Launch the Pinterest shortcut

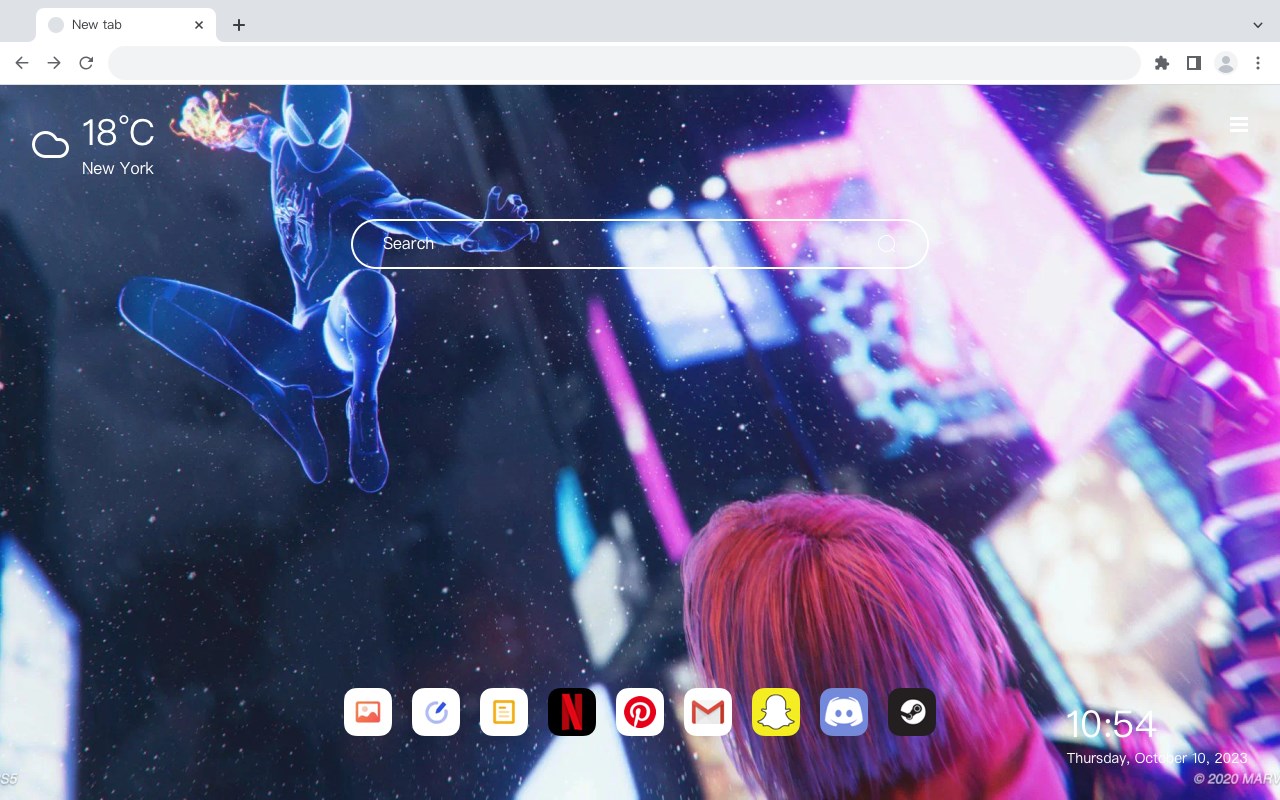(x=640, y=712)
